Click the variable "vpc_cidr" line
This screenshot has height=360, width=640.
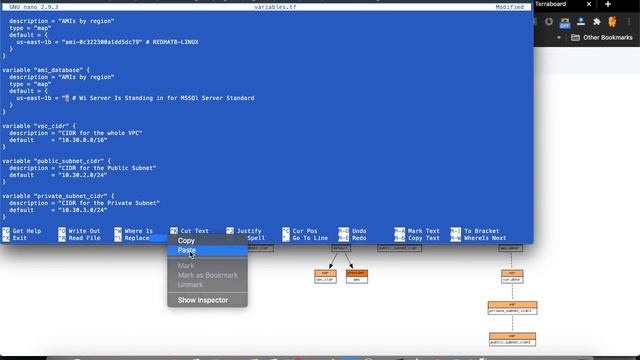pyautogui.click(x=39, y=126)
